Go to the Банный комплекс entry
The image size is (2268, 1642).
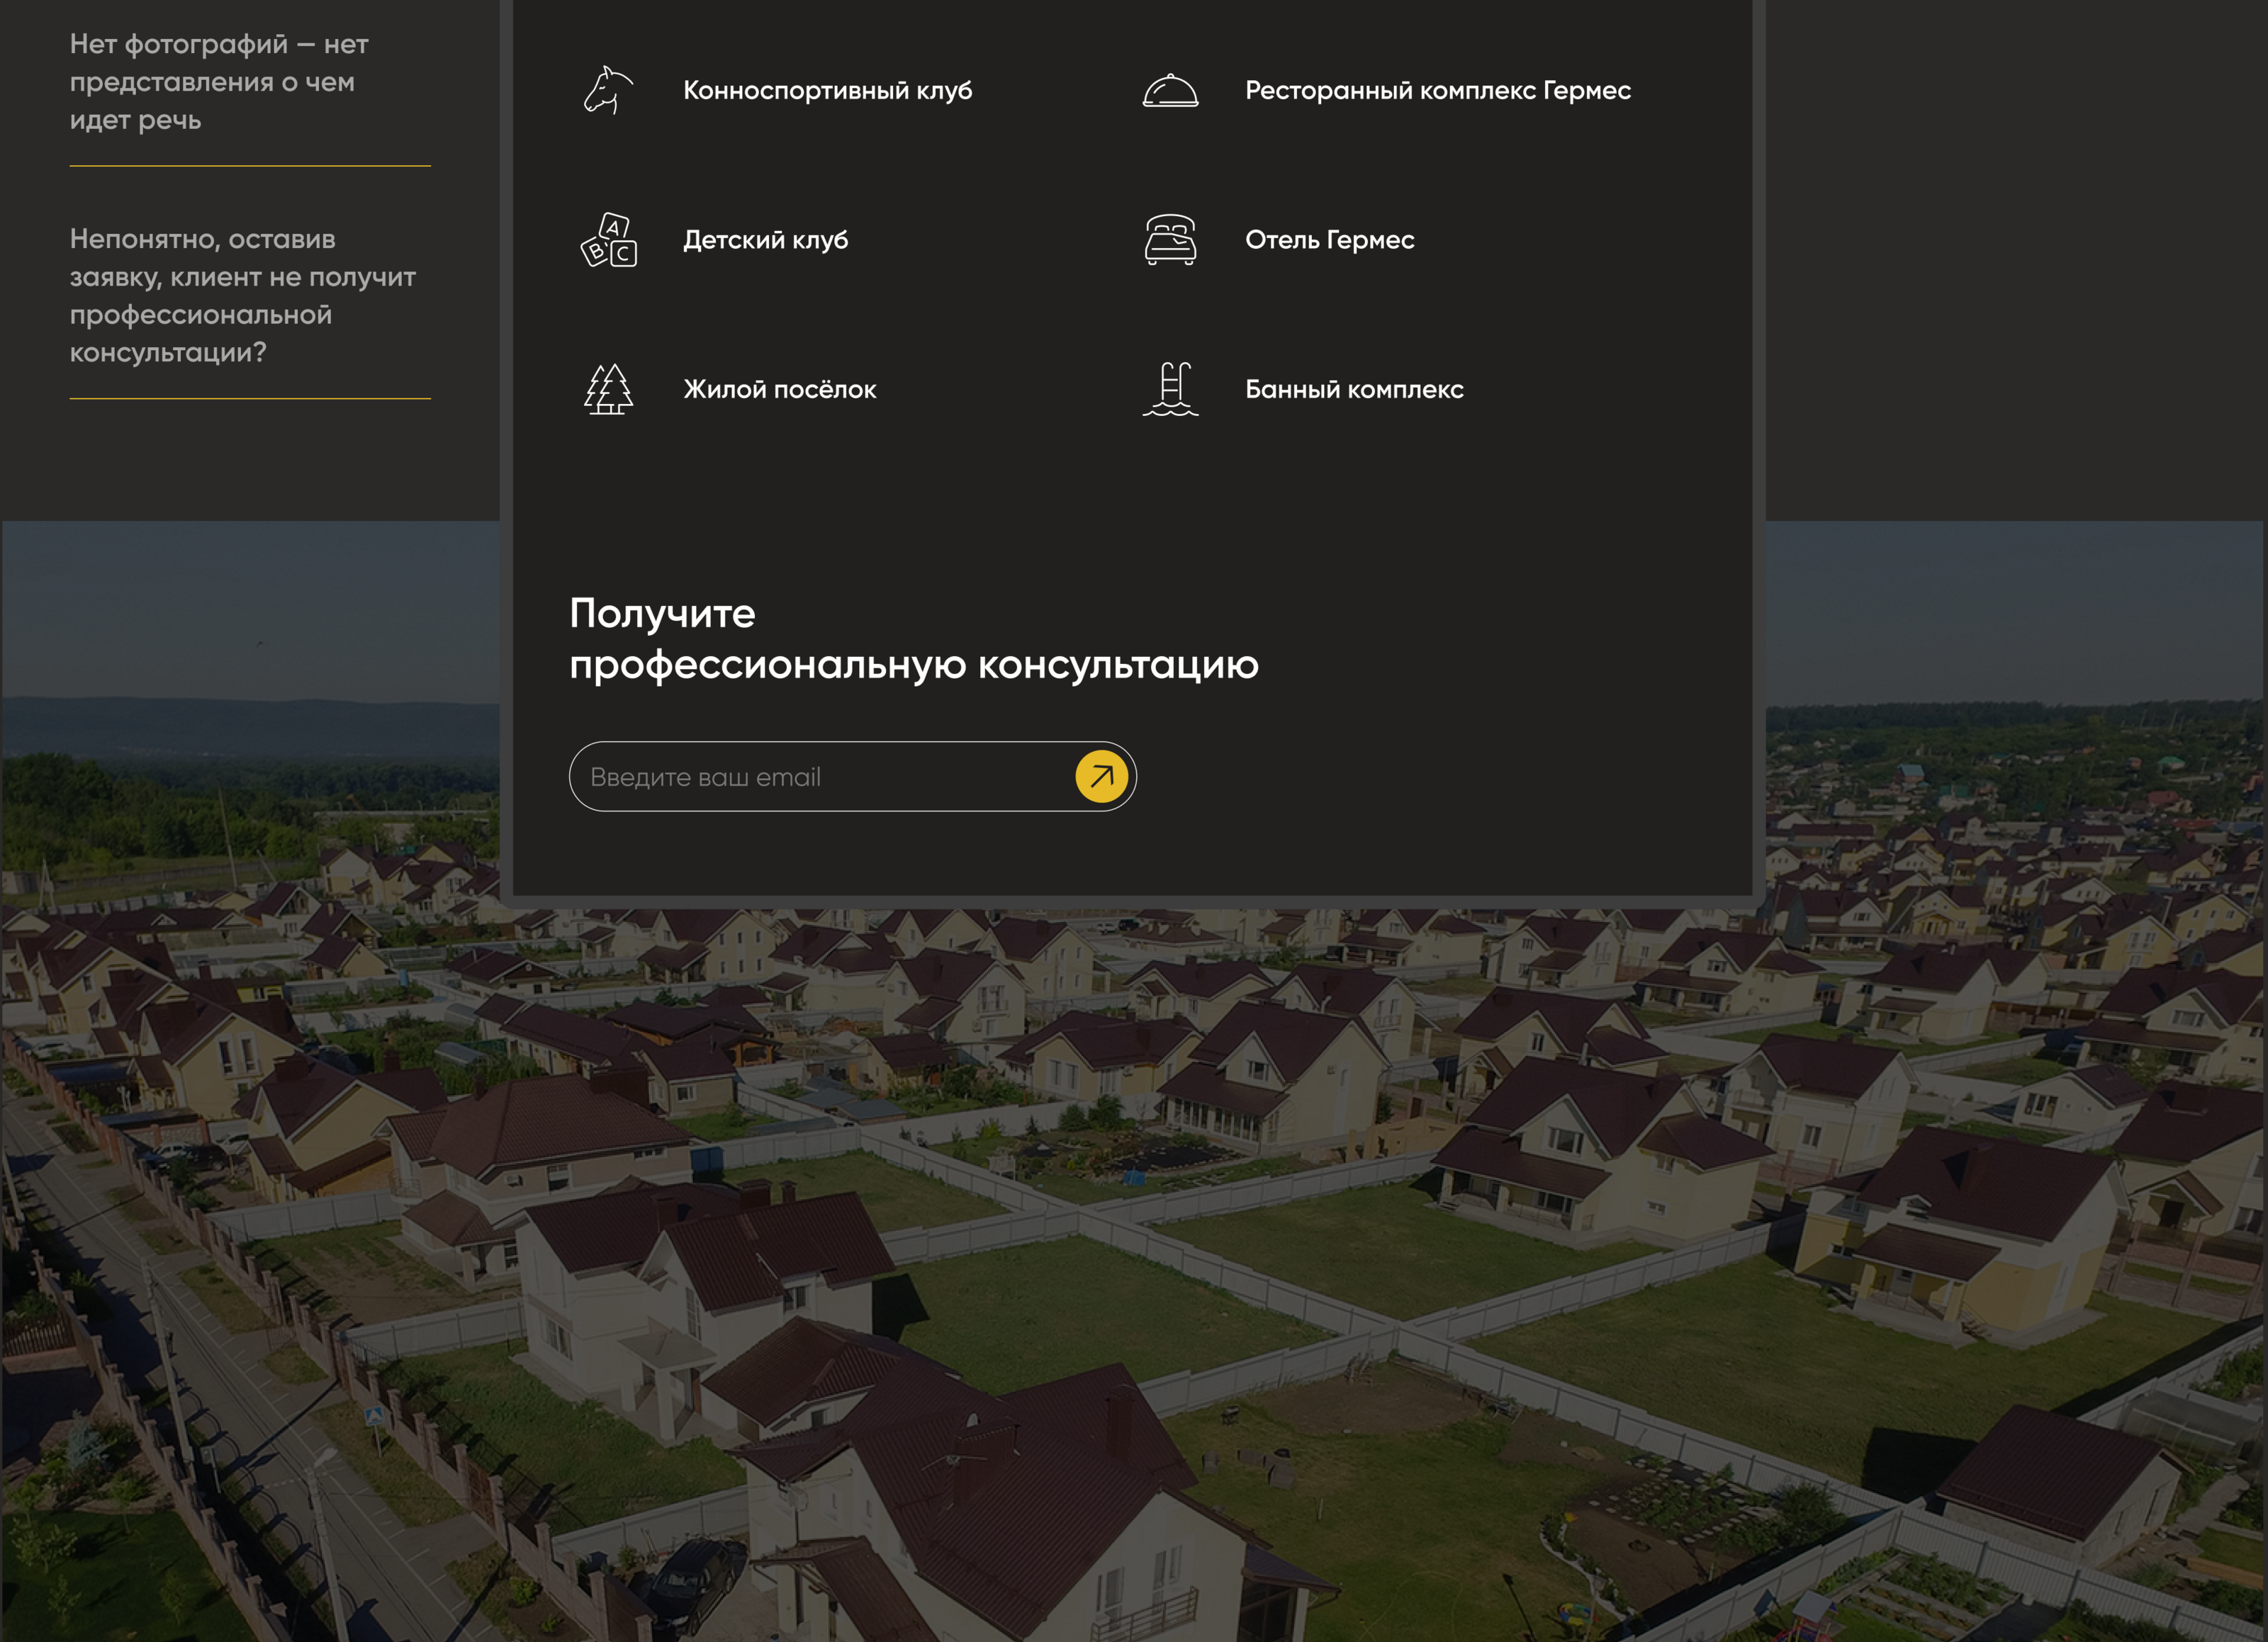[x=1353, y=390]
